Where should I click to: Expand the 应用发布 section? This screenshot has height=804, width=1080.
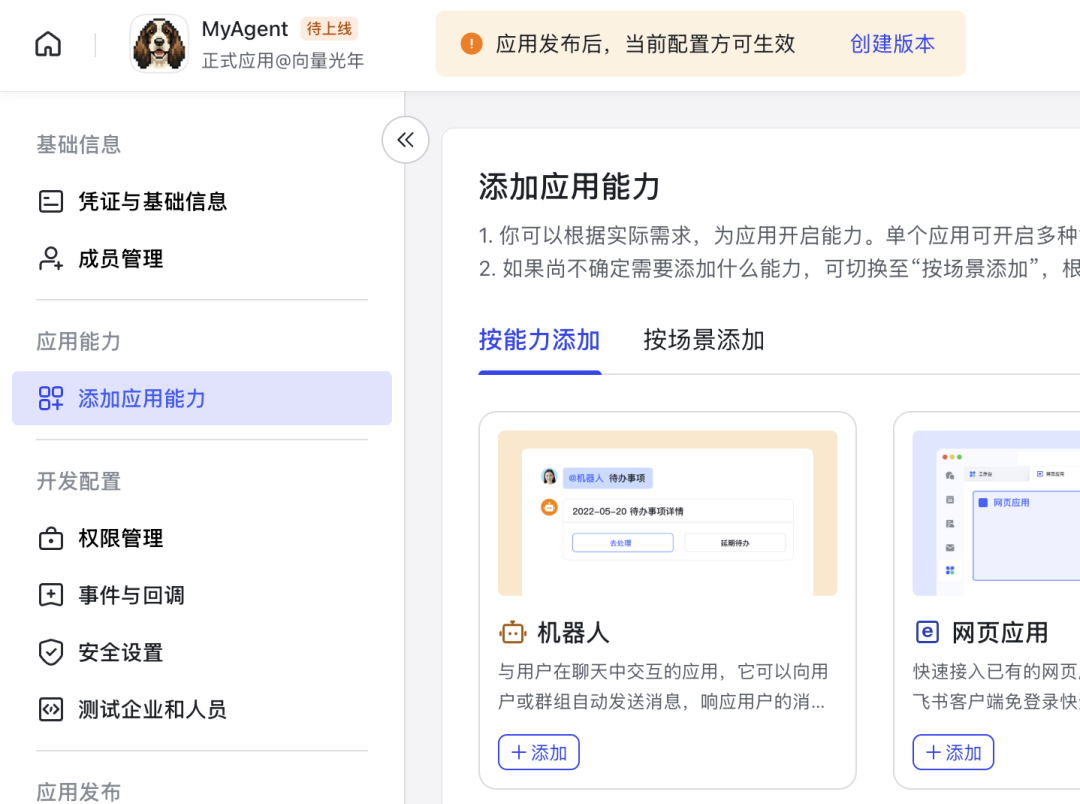click(x=79, y=791)
